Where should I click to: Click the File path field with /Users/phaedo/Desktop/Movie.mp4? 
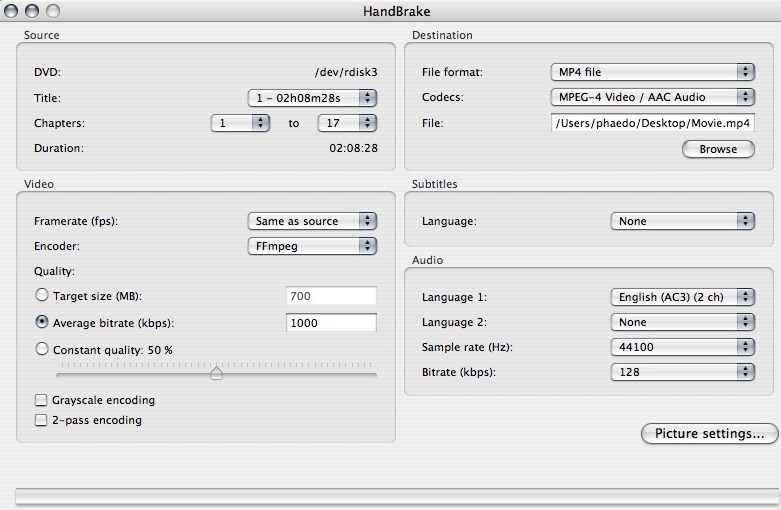(x=652, y=123)
